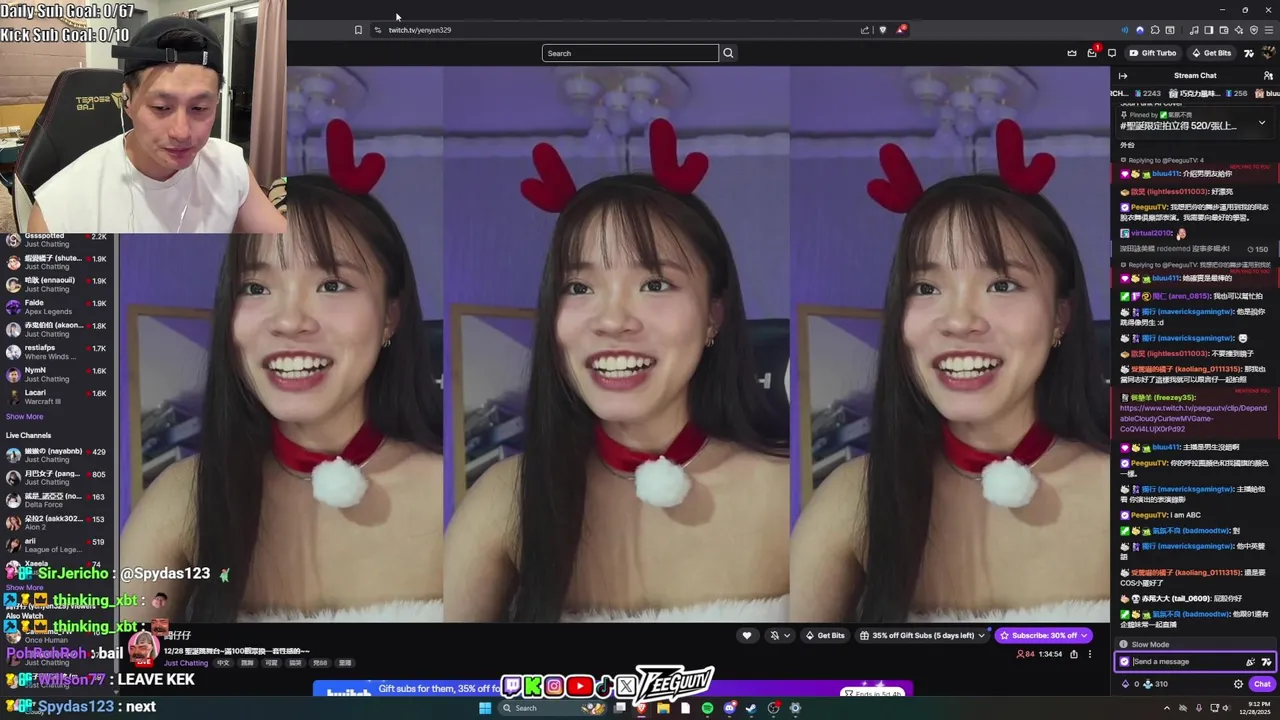The height and width of the screenshot is (720, 1280).
Task: Click the Windows Start button
Action: point(485,708)
